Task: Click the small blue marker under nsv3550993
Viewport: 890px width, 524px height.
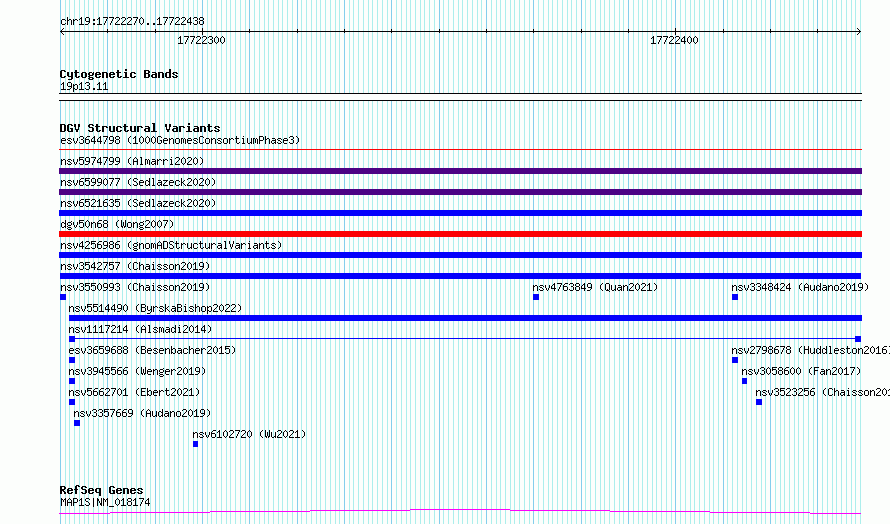Action: [63, 297]
